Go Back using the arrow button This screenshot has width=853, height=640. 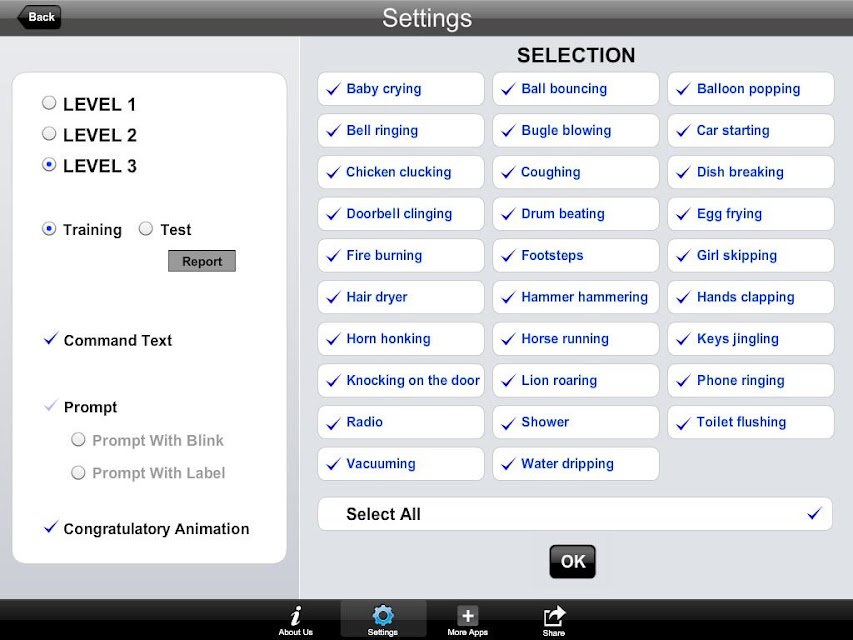39,17
